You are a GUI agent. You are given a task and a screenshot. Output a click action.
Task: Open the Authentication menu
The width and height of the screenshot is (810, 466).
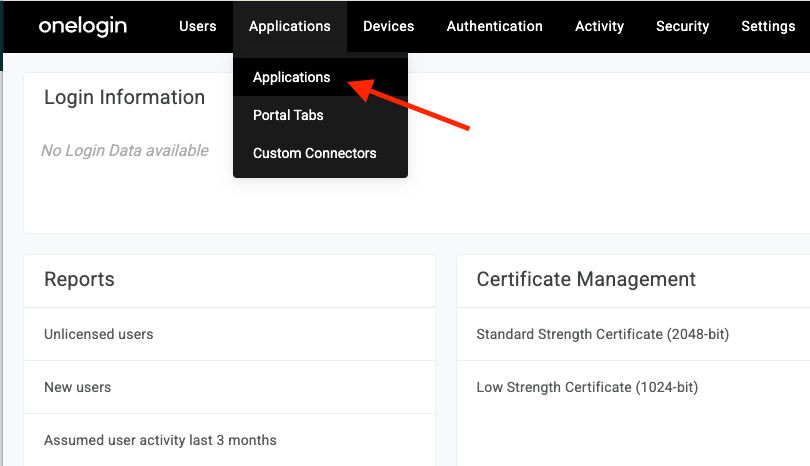(494, 26)
